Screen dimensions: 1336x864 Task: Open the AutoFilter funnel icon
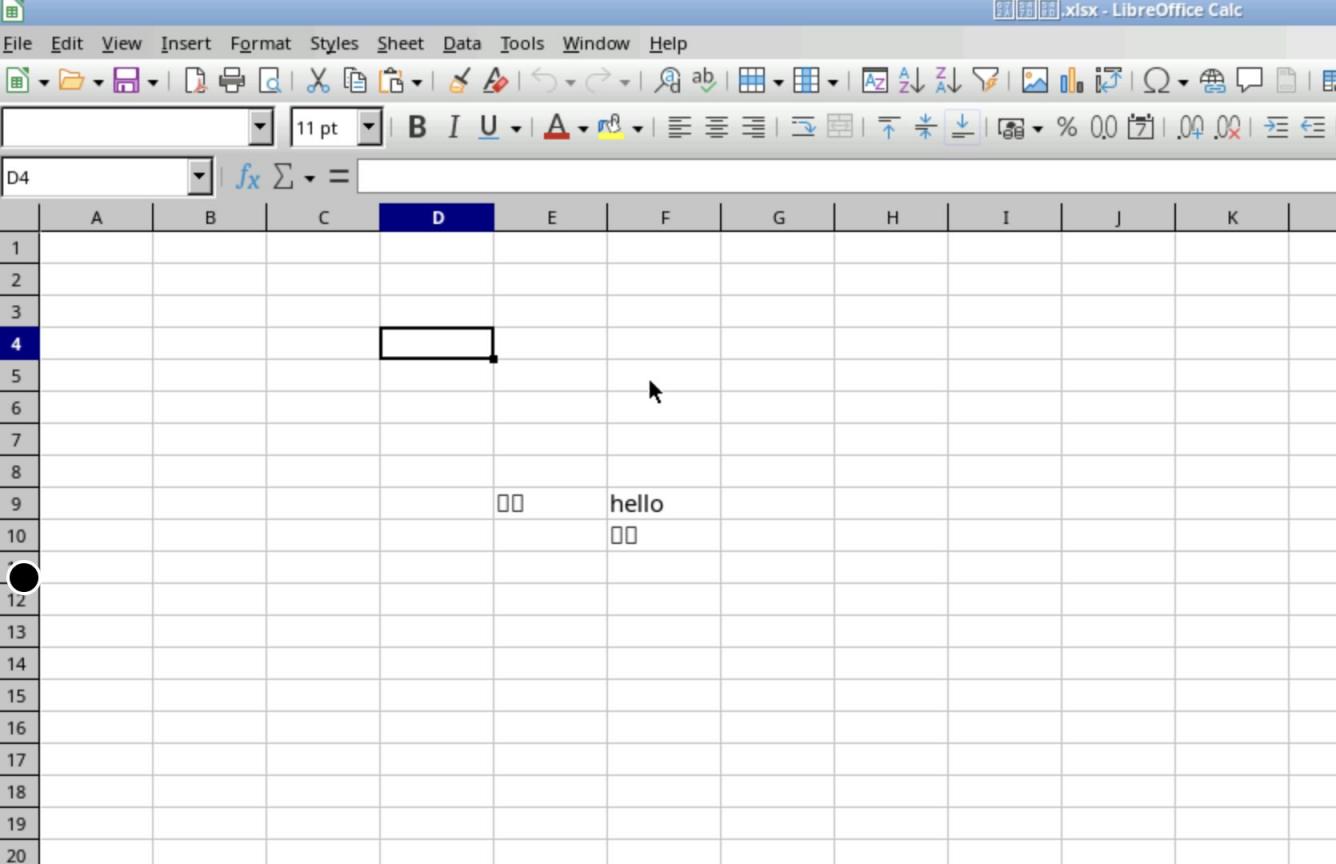click(985, 81)
